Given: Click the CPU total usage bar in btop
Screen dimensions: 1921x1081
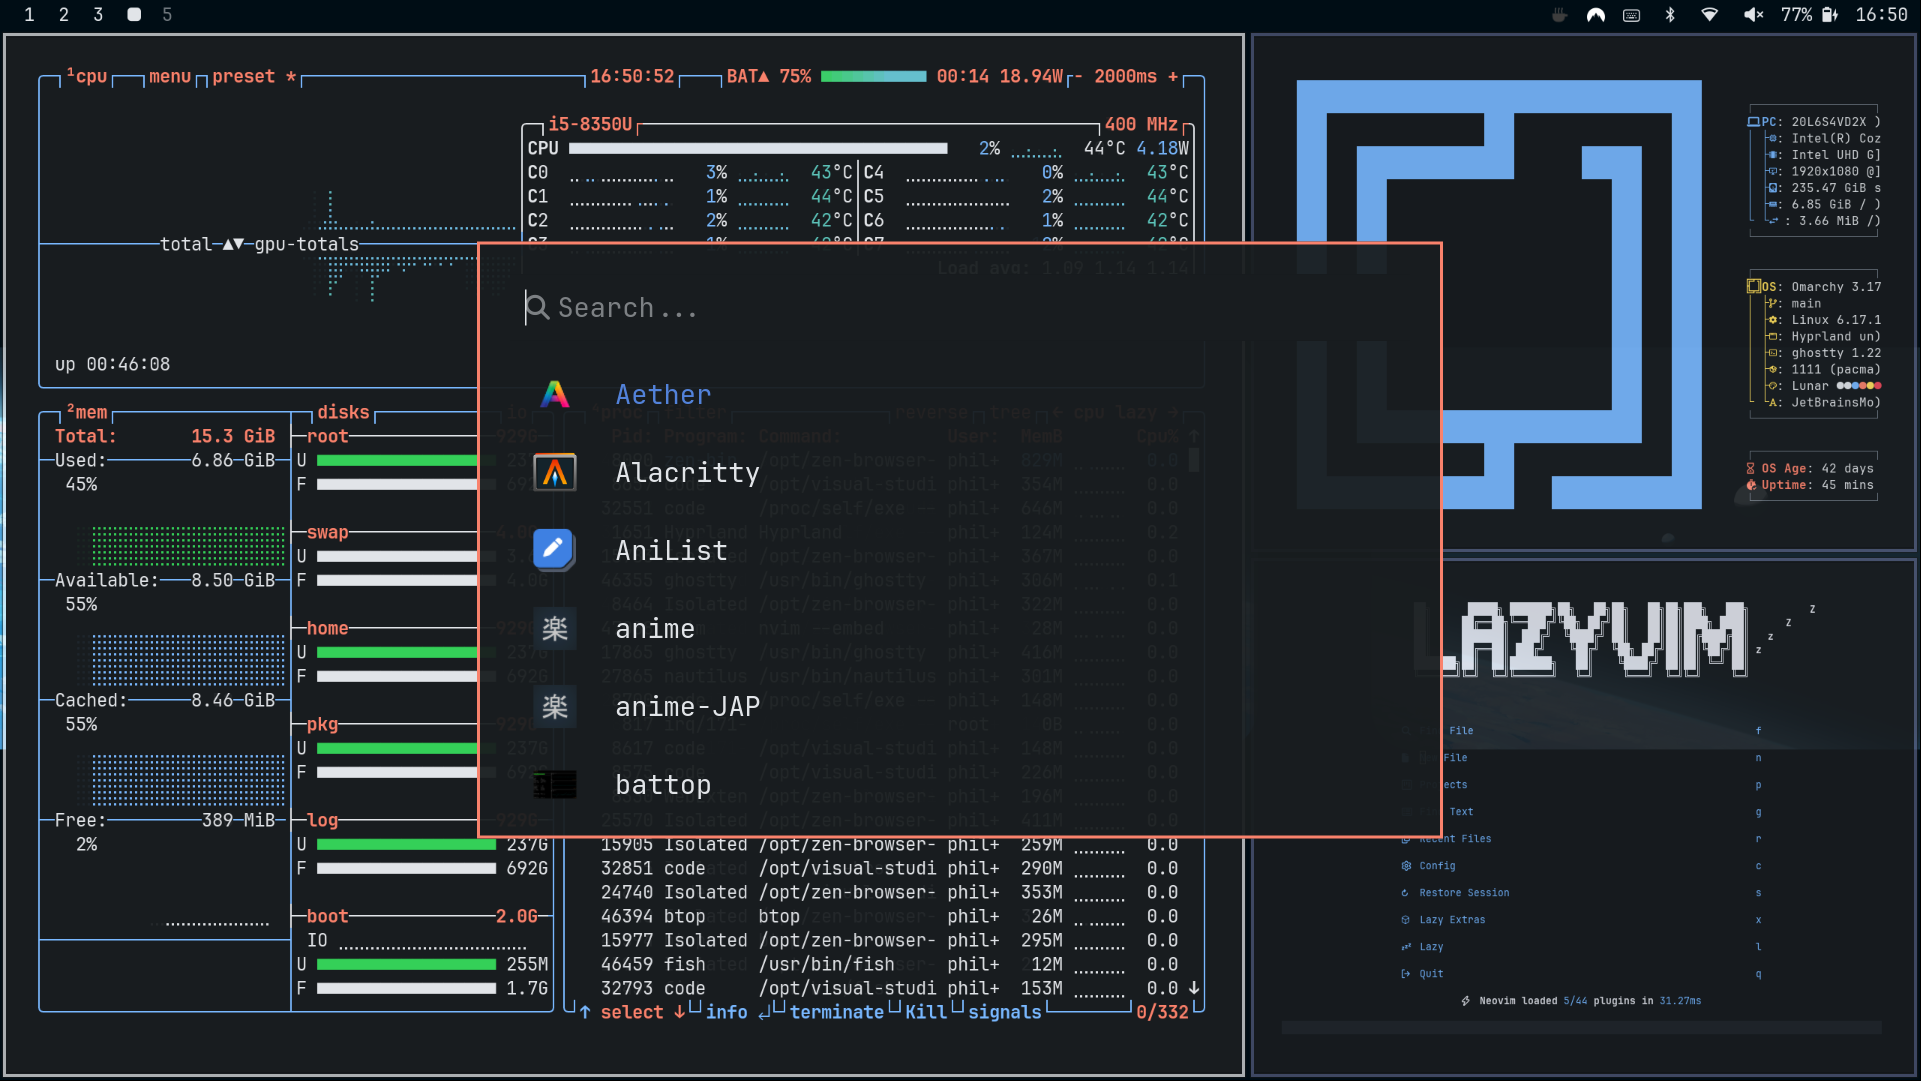Looking at the screenshot, I should [x=758, y=149].
